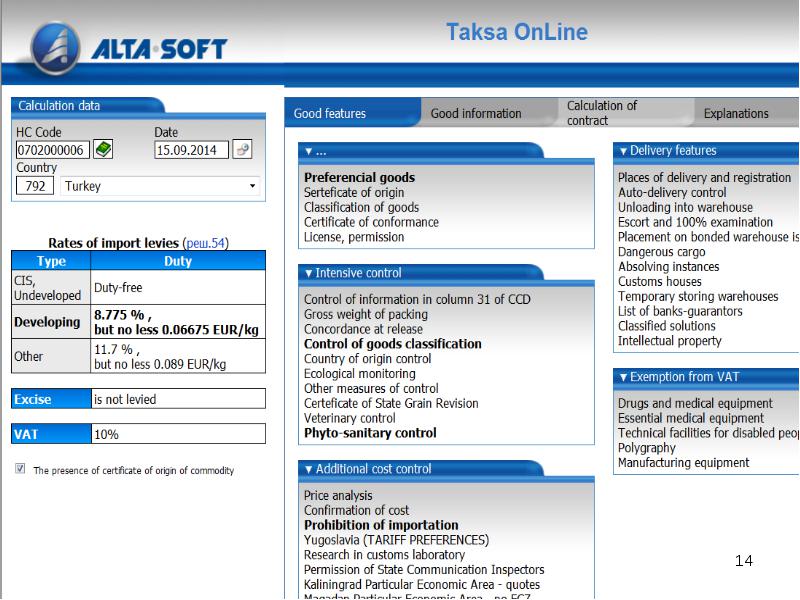Image resolution: width=800 pixels, height=600 pixels.
Task: Open Preferencial goods
Action: [x=360, y=178]
